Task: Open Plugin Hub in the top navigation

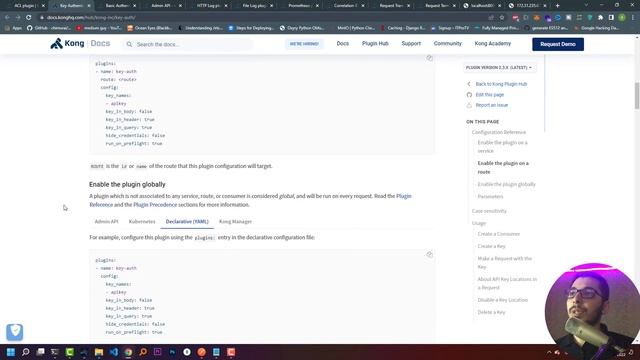Action: (375, 43)
